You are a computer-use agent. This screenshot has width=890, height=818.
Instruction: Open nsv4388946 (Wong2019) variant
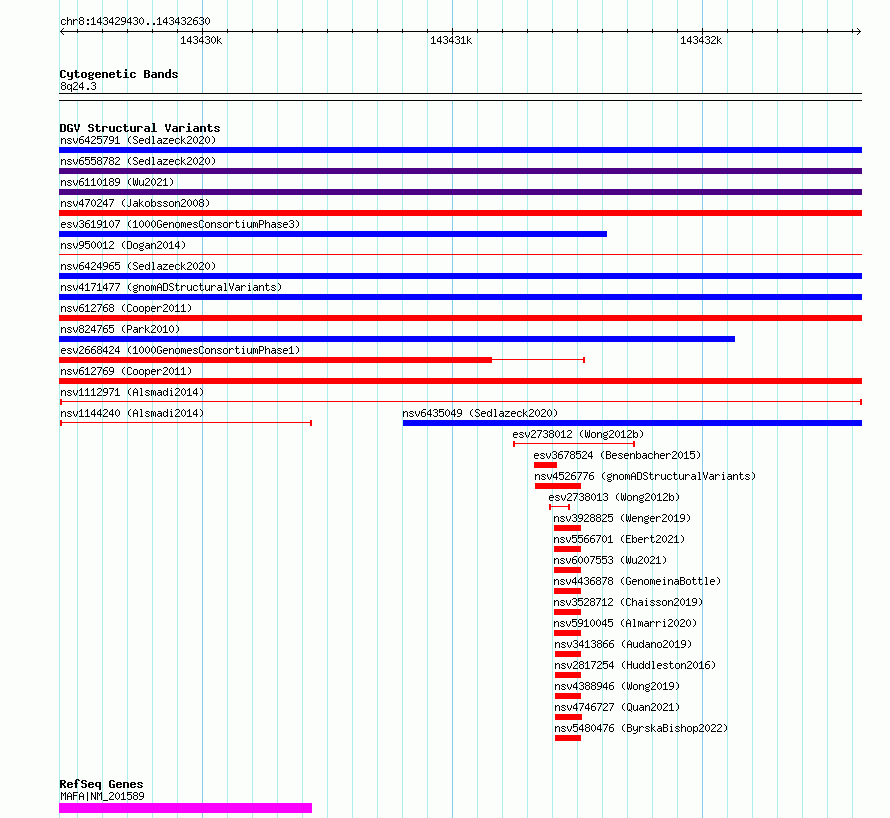617,686
